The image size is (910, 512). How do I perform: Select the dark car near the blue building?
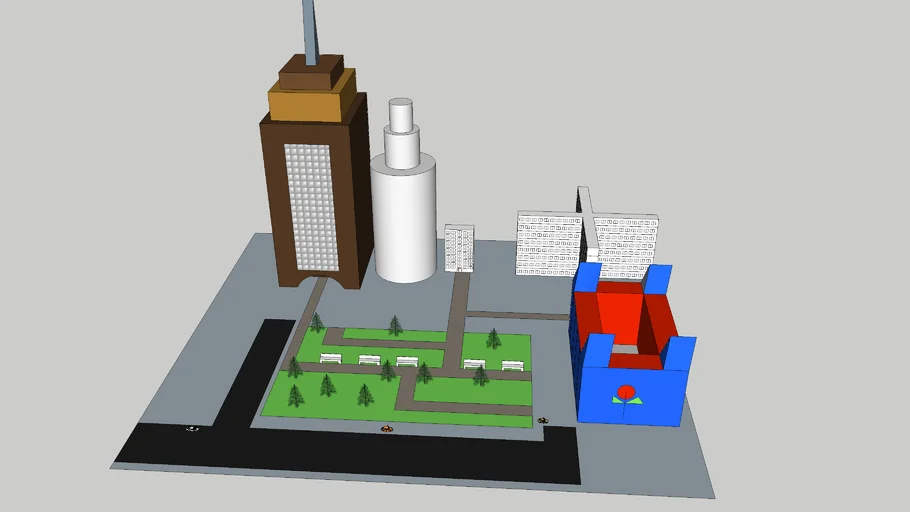point(543,420)
